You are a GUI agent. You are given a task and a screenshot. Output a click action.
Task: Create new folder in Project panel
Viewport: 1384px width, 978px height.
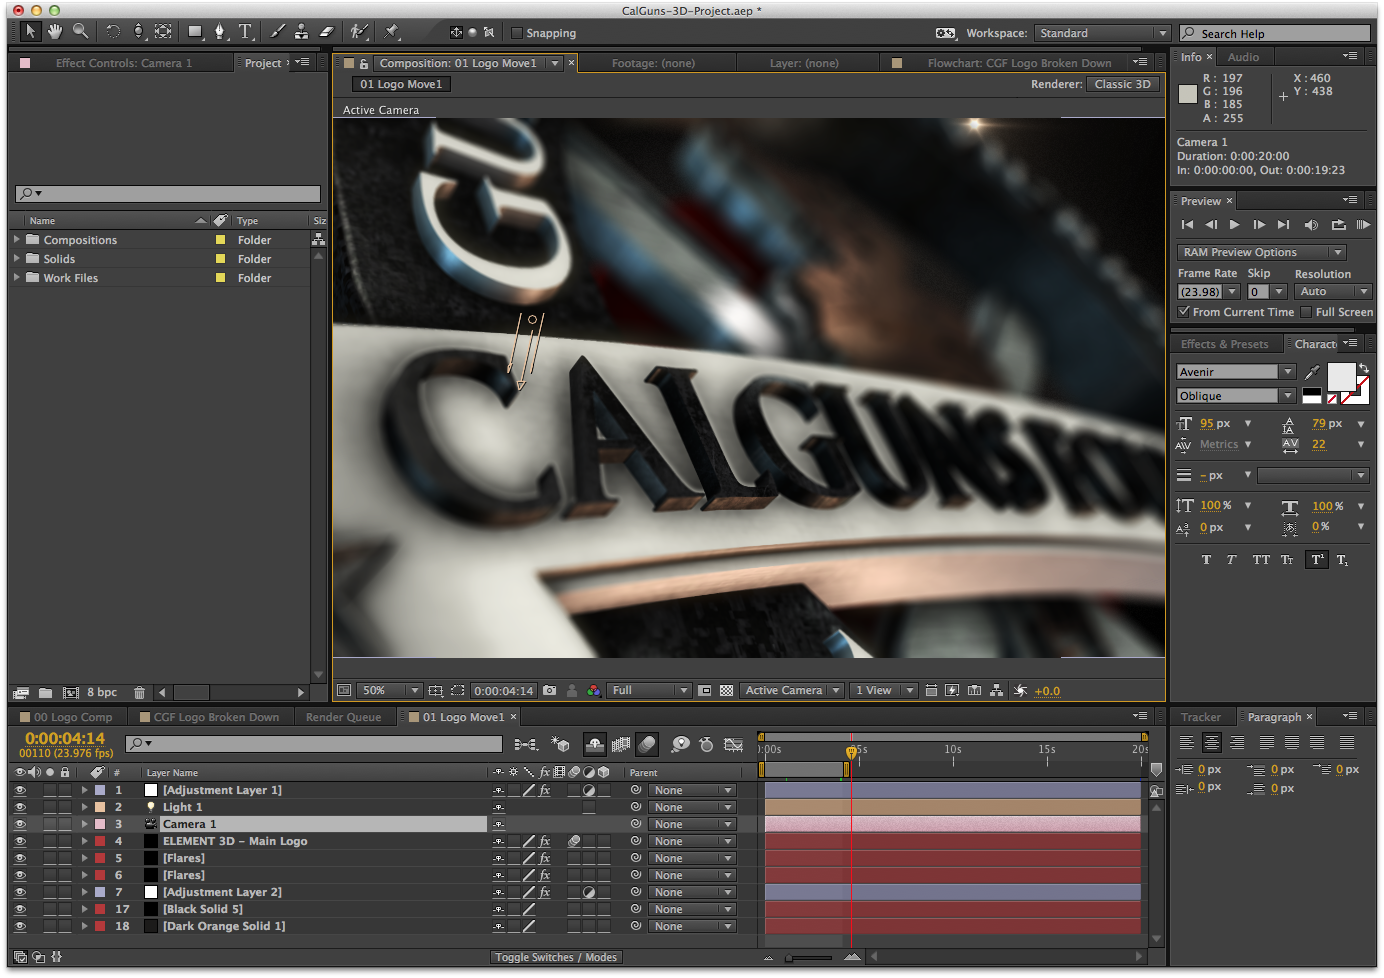pyautogui.click(x=46, y=692)
